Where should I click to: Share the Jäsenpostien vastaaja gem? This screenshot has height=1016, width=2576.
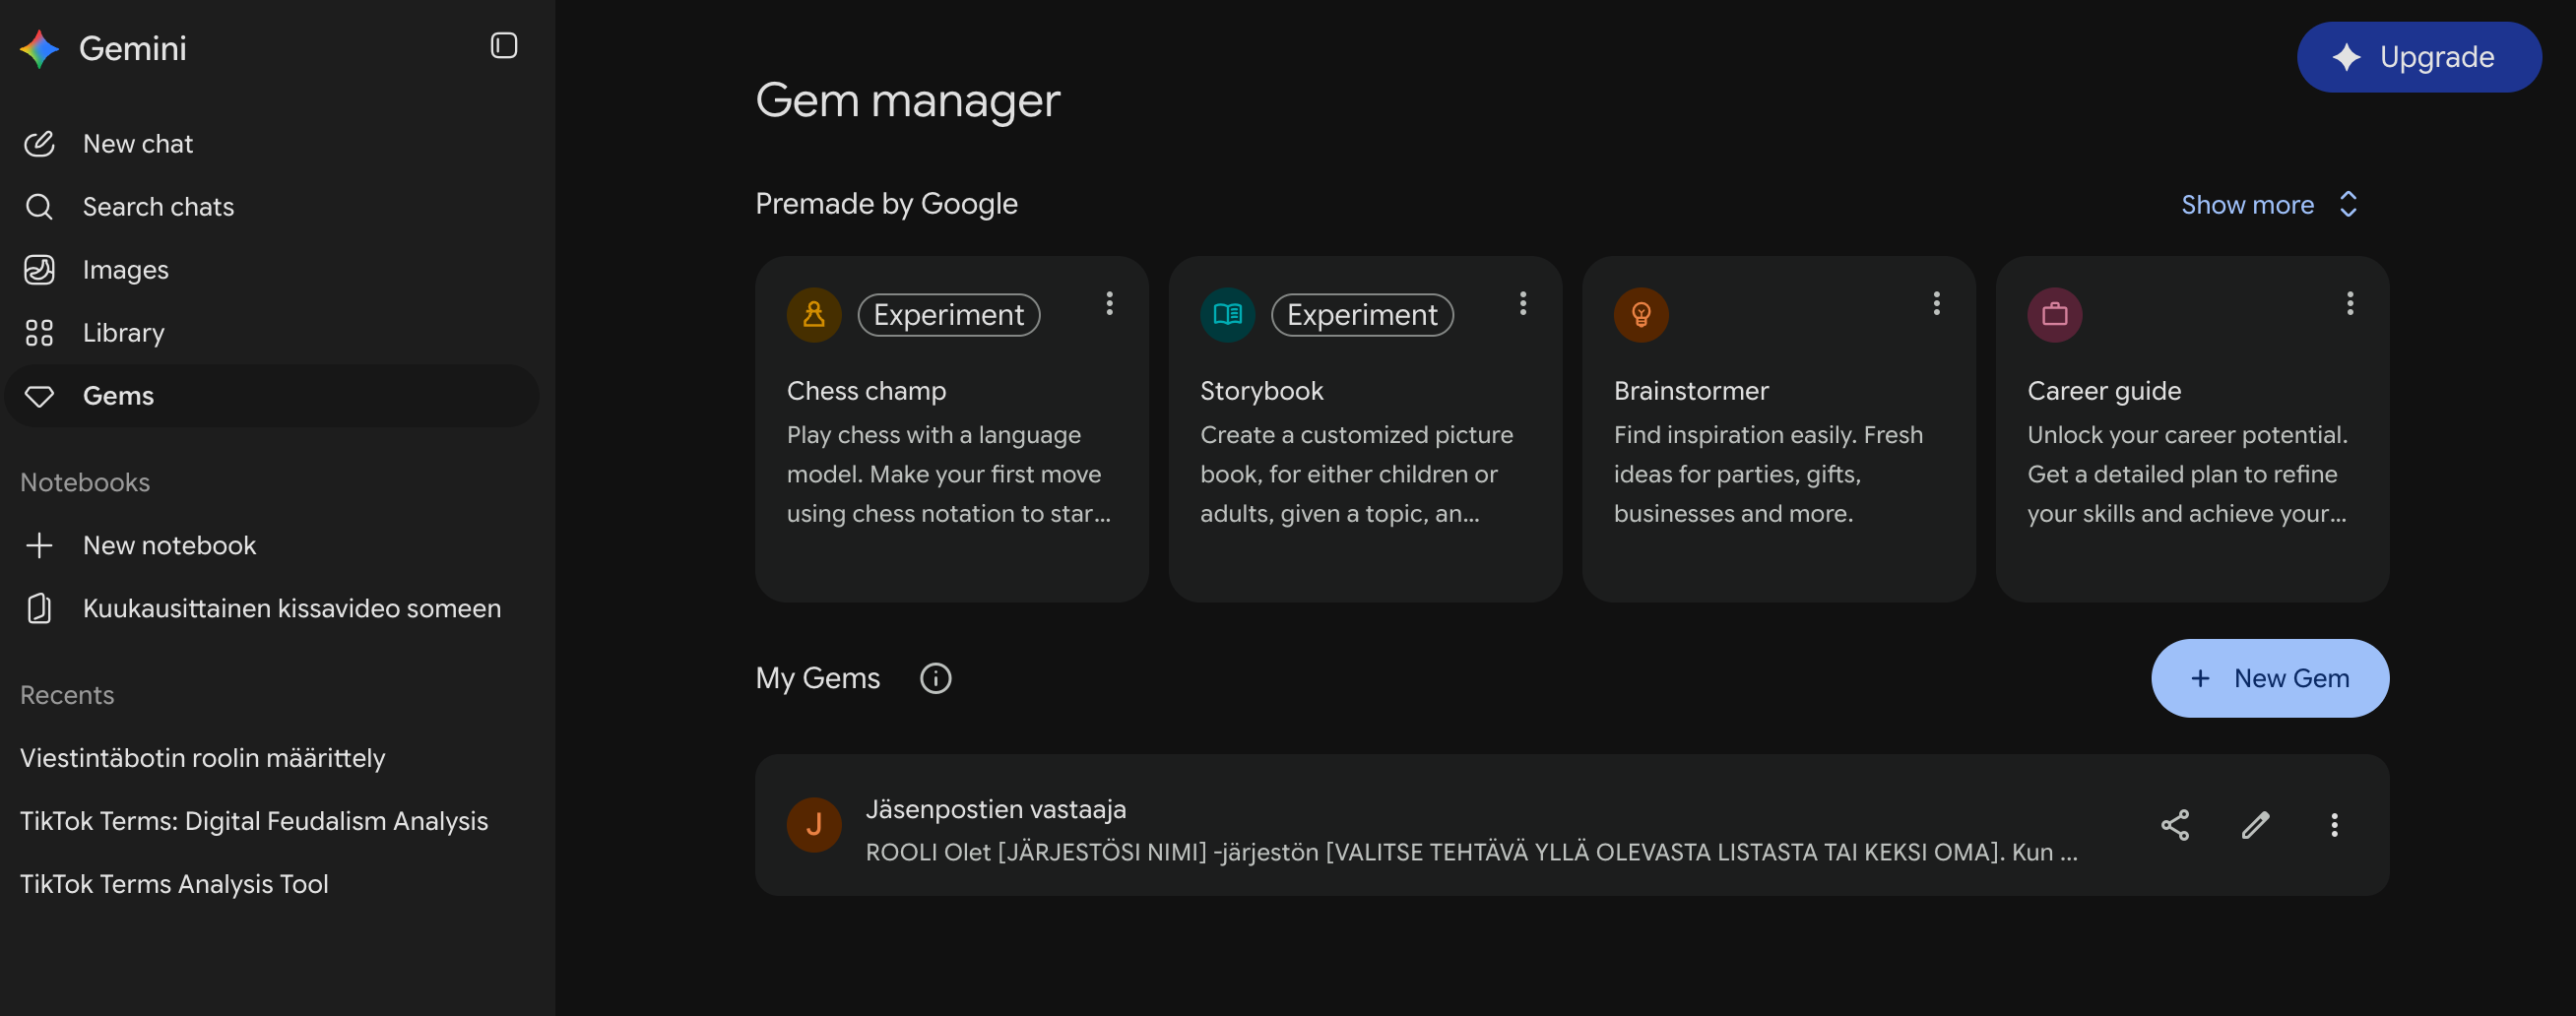tap(2175, 825)
